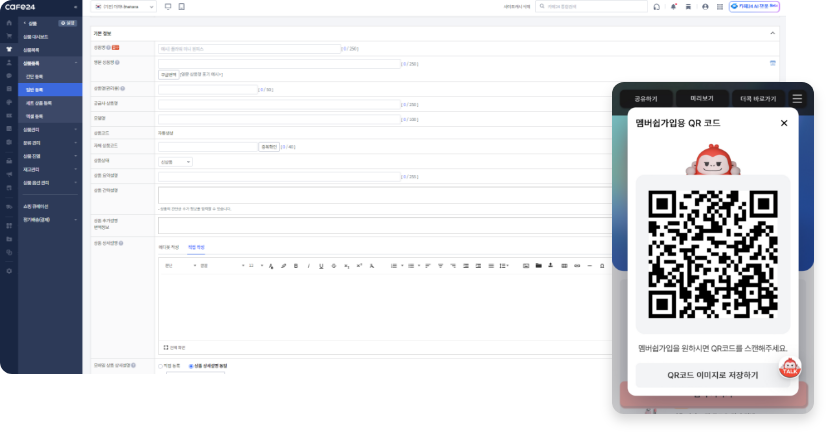Click the bell notification icon in header

pos(673,6)
